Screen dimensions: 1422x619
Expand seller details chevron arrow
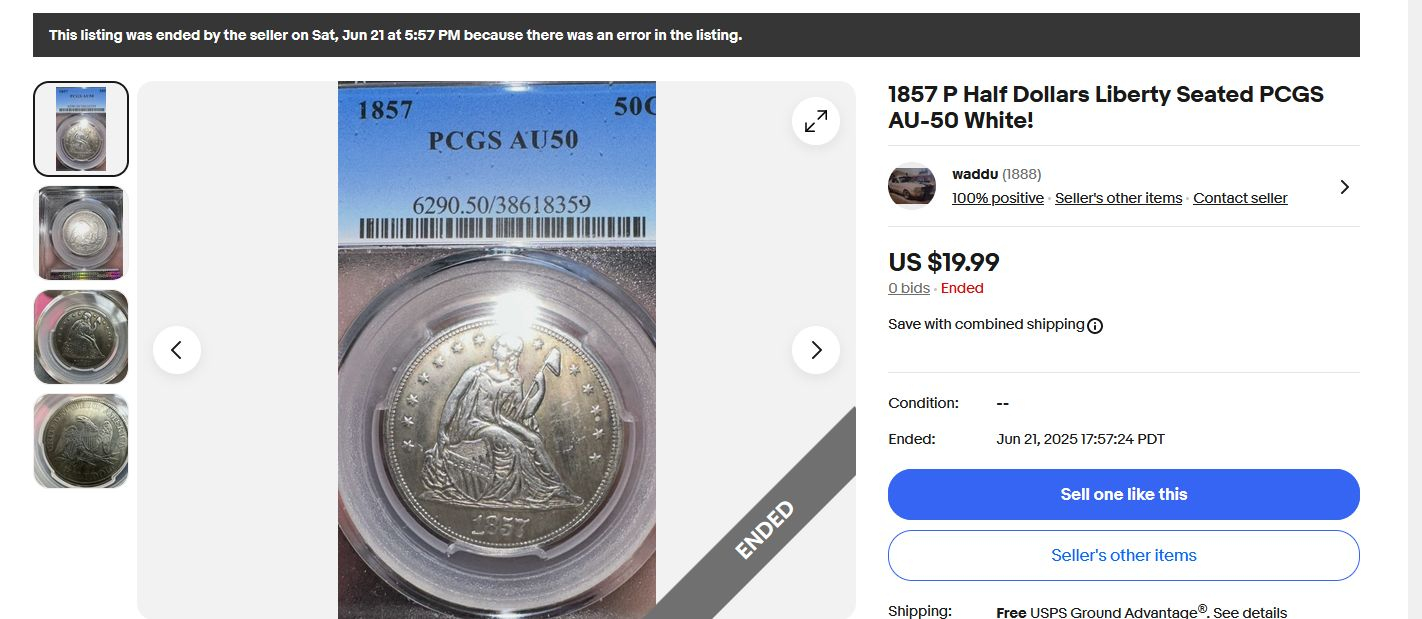[x=1344, y=187]
